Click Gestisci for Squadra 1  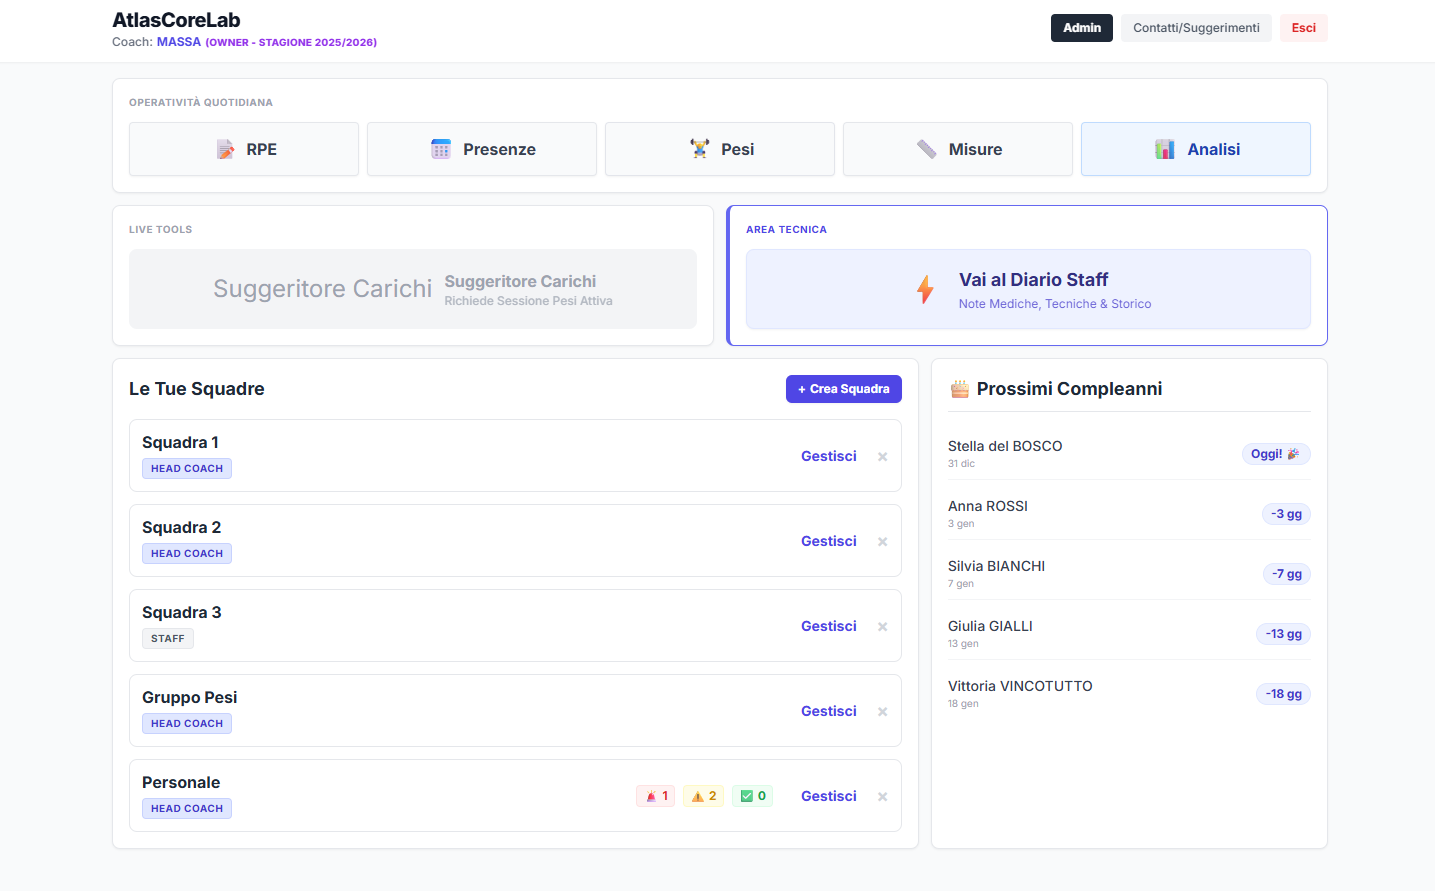coord(829,456)
